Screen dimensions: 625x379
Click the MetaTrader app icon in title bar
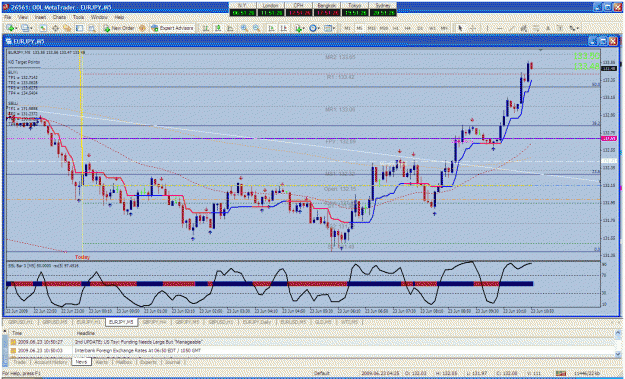click(x=6, y=7)
